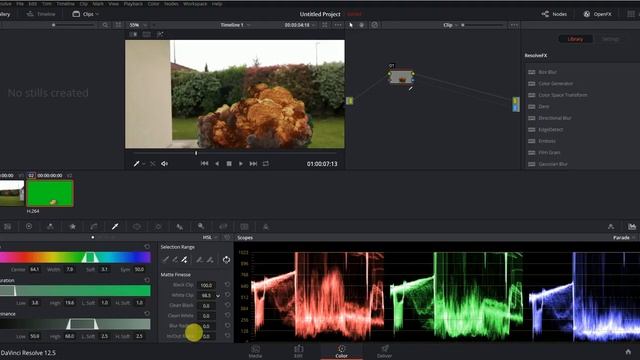The height and width of the screenshot is (360, 640).
Task: Open the Playback menu
Action: coord(133,4)
